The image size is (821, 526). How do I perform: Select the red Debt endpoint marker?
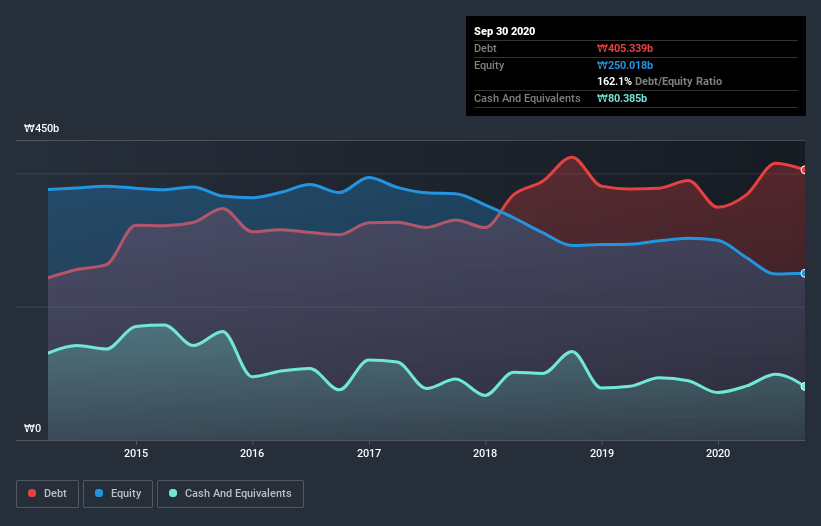click(x=804, y=170)
